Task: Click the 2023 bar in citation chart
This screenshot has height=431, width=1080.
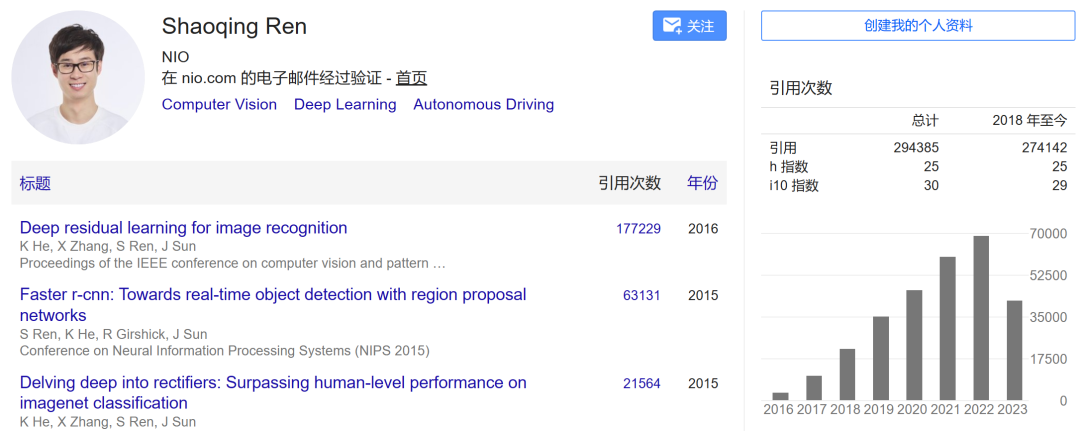Action: pos(1014,350)
